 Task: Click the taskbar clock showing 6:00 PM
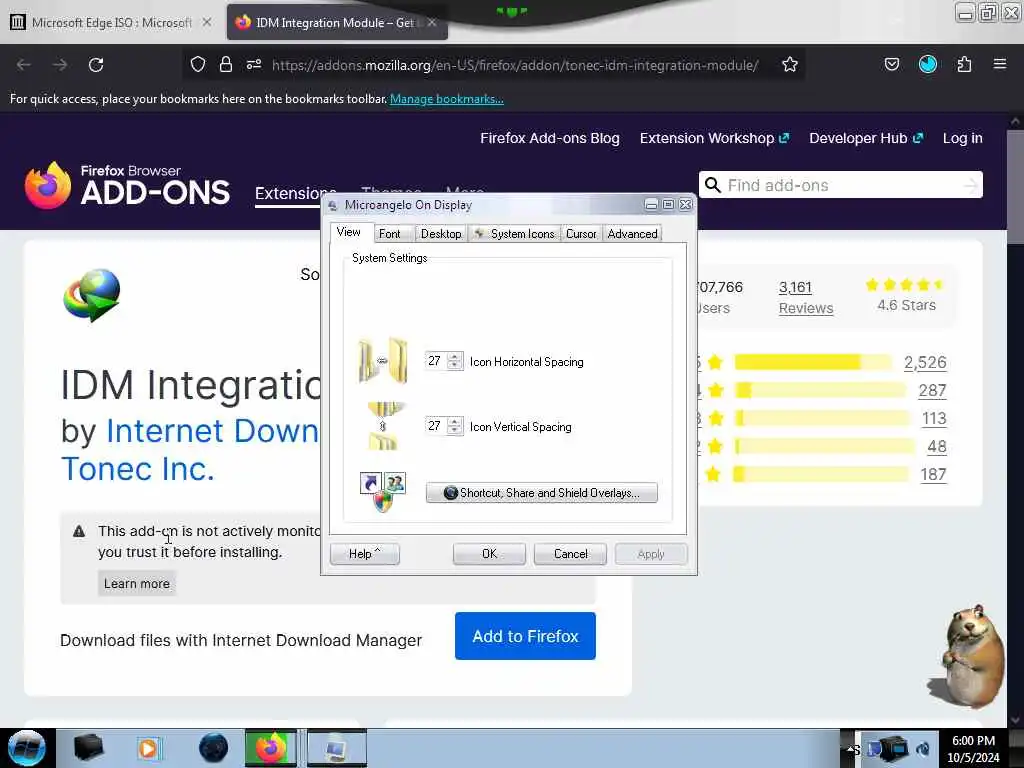tap(973, 749)
